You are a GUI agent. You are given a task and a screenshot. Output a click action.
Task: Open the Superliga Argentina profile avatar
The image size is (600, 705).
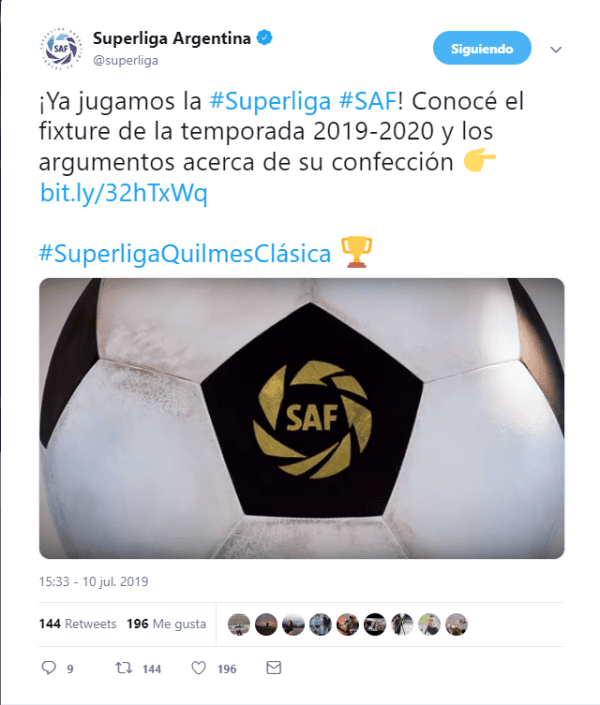click(x=61, y=49)
